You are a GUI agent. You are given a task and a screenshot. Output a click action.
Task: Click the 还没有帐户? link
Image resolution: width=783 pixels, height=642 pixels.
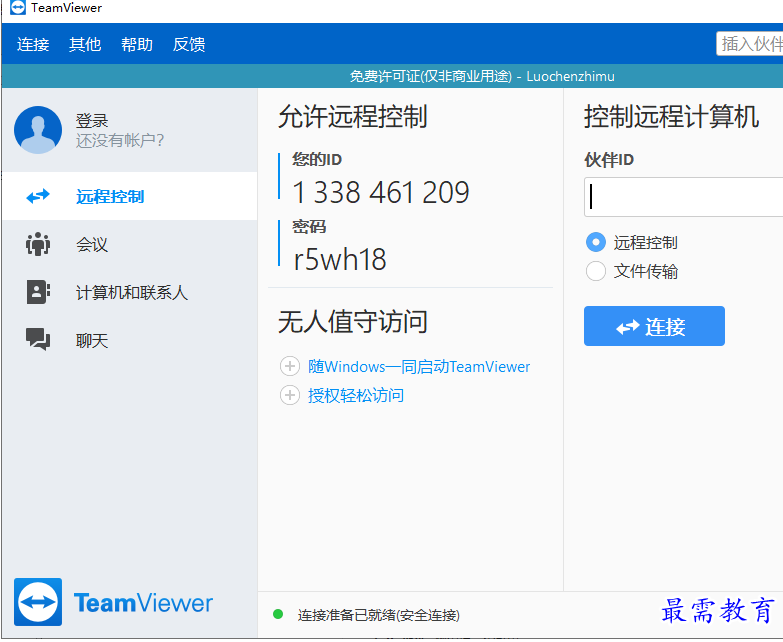click(120, 140)
